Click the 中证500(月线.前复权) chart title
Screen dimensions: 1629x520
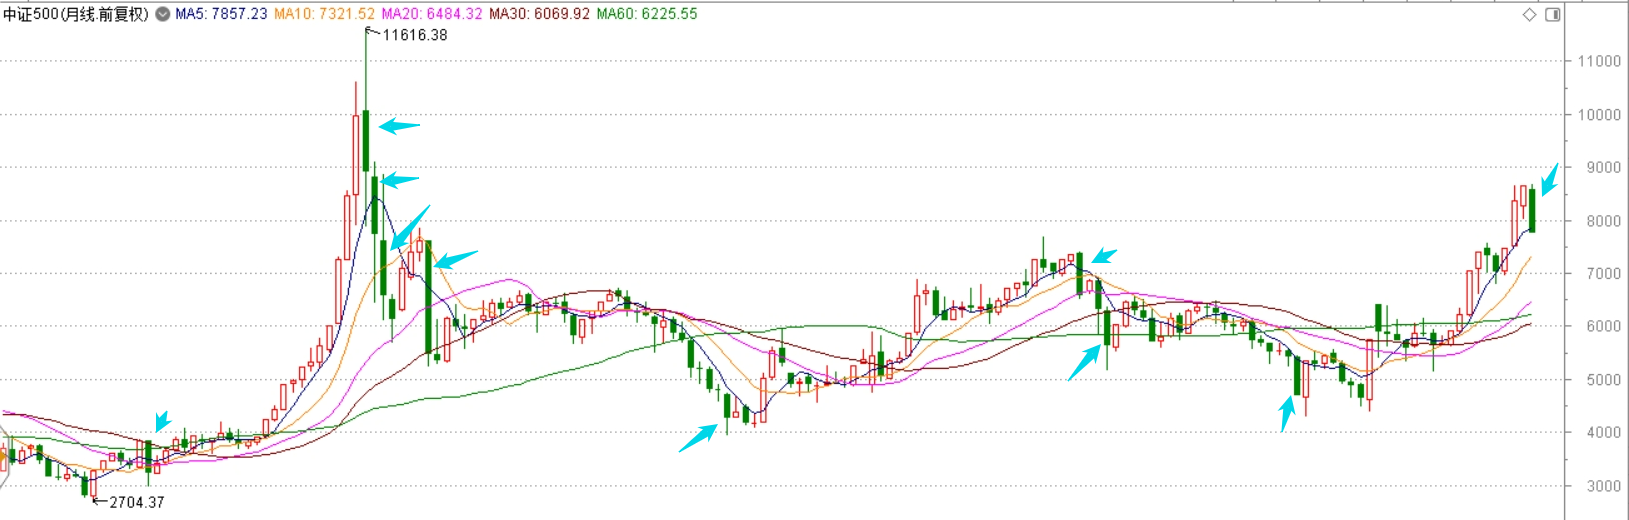76,14
